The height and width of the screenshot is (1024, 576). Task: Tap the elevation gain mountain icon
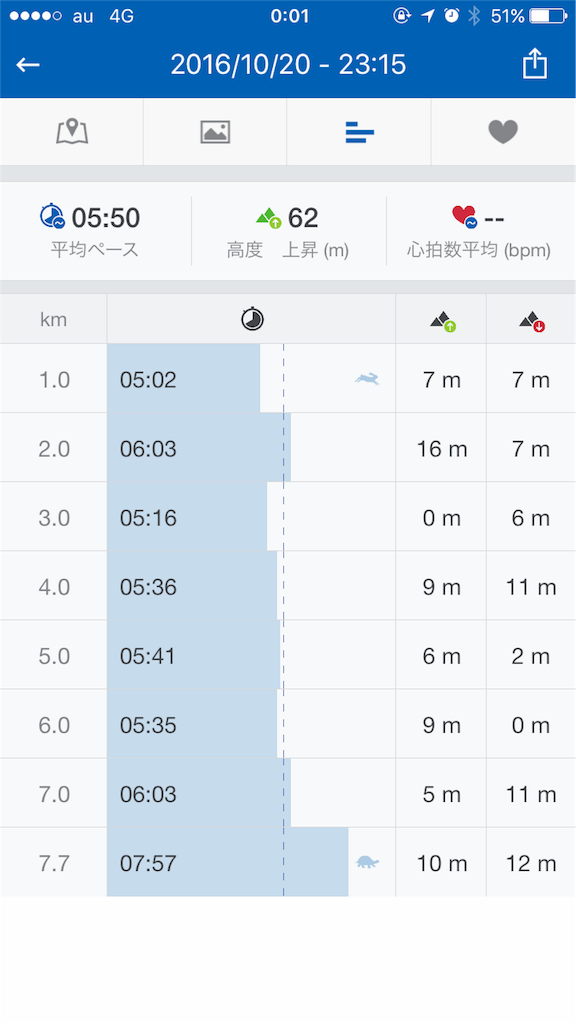[x=268, y=217]
